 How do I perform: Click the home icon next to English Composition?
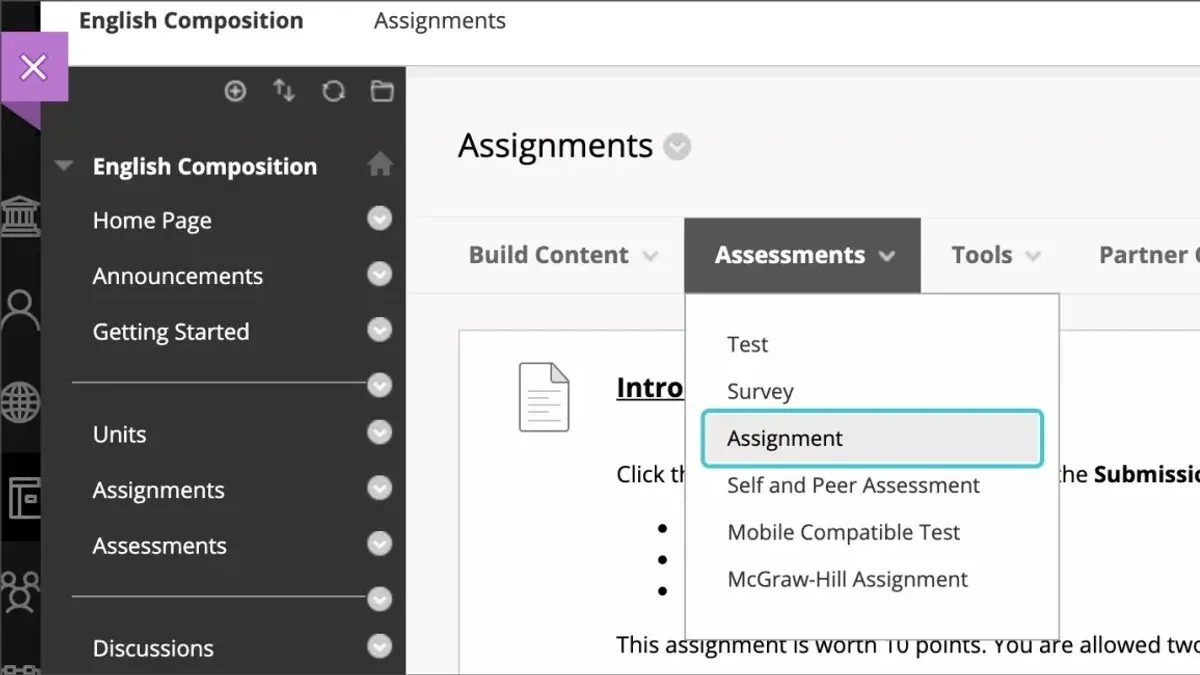(x=380, y=165)
